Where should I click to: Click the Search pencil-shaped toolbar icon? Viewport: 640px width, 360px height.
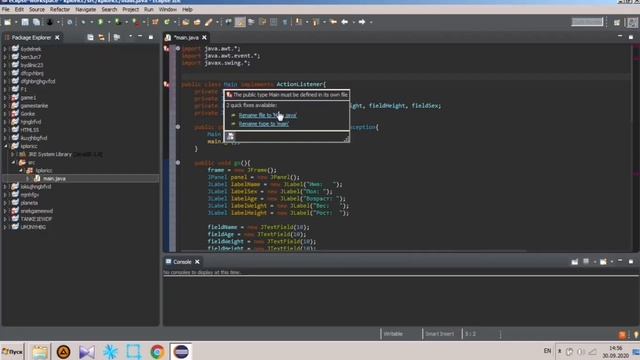(x=209, y=22)
